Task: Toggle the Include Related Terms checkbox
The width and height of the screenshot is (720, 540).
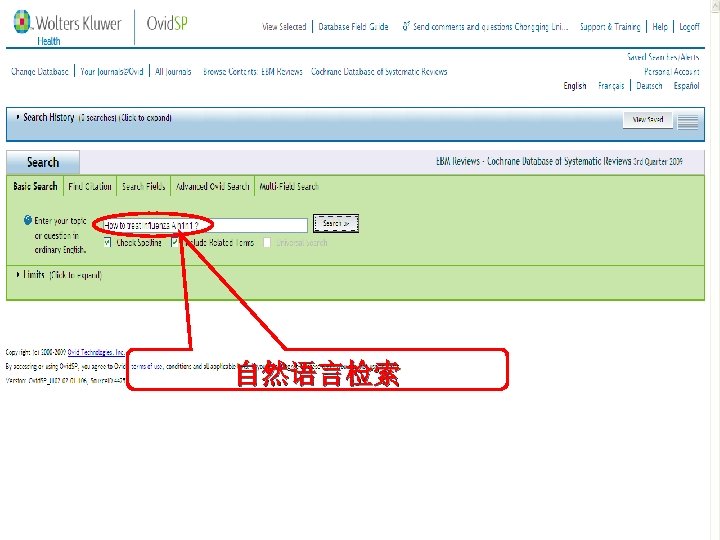Action: (175, 242)
